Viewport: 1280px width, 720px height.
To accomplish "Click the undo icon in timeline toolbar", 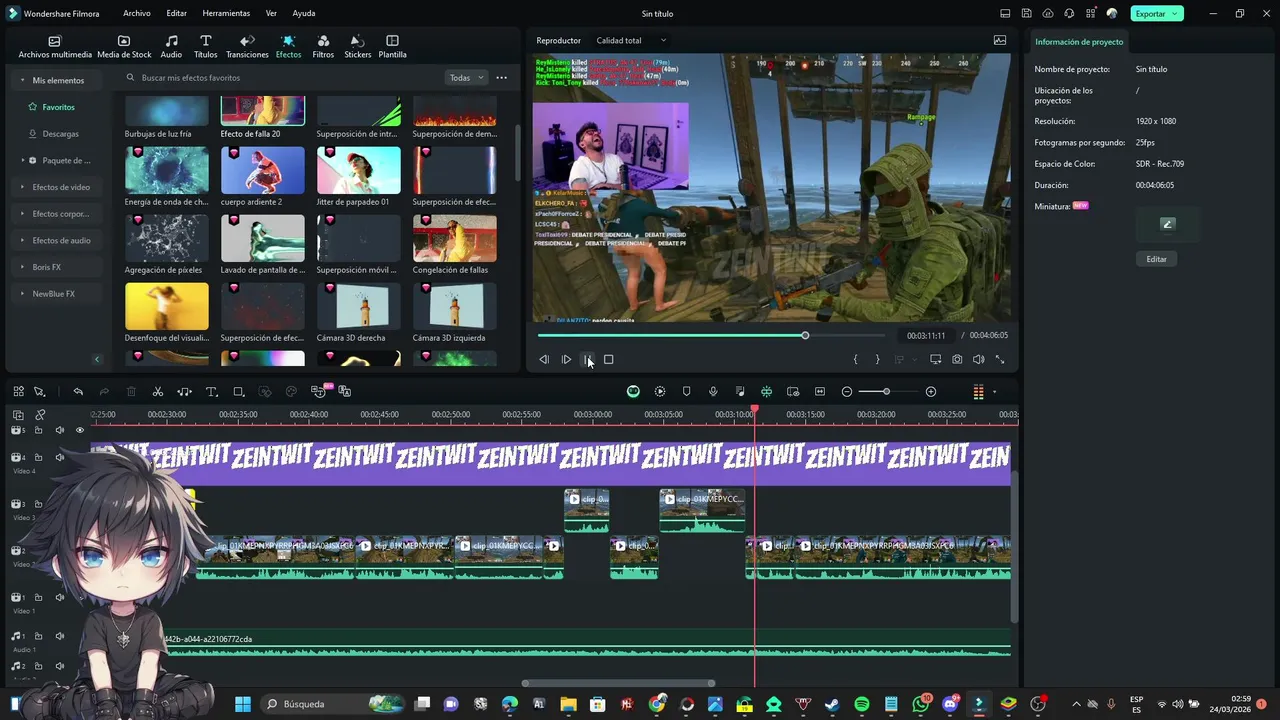I will pyautogui.click(x=78, y=392).
